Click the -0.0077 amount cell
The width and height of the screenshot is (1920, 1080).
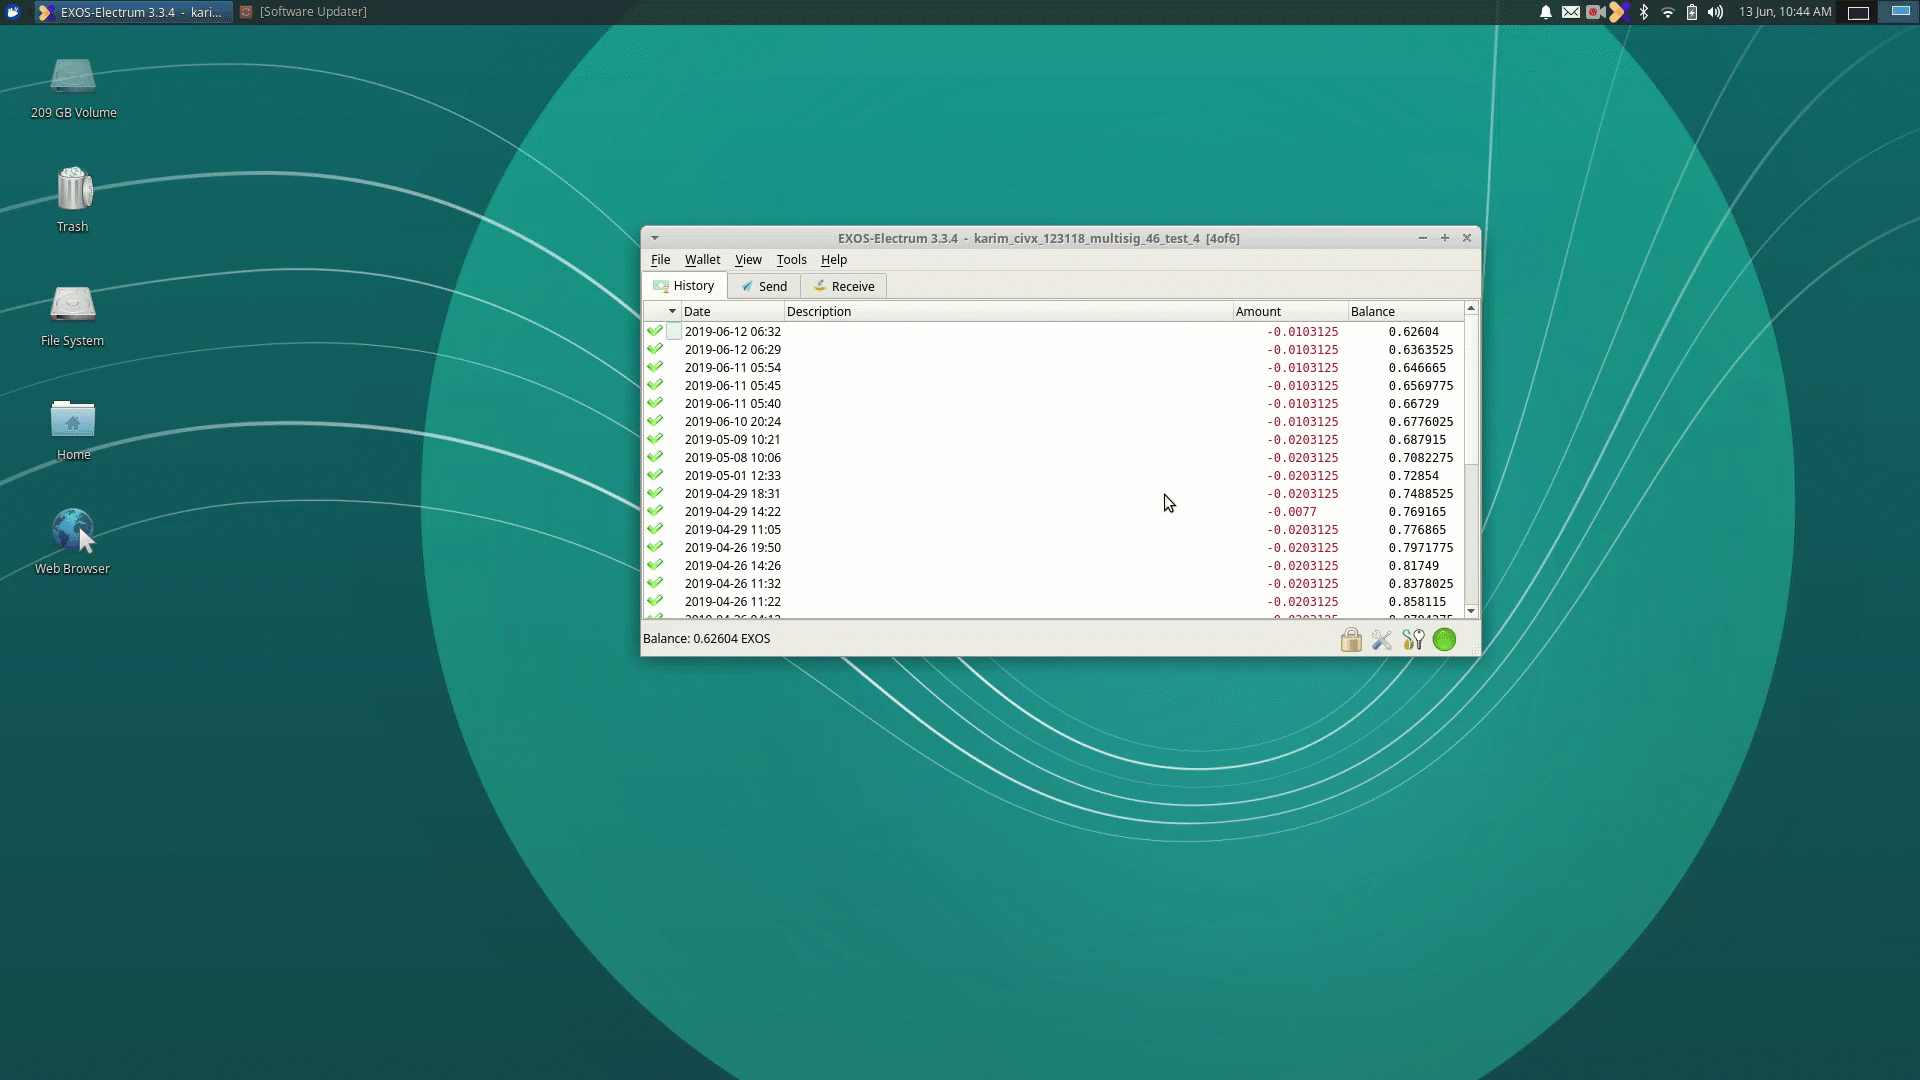[x=1292, y=512]
